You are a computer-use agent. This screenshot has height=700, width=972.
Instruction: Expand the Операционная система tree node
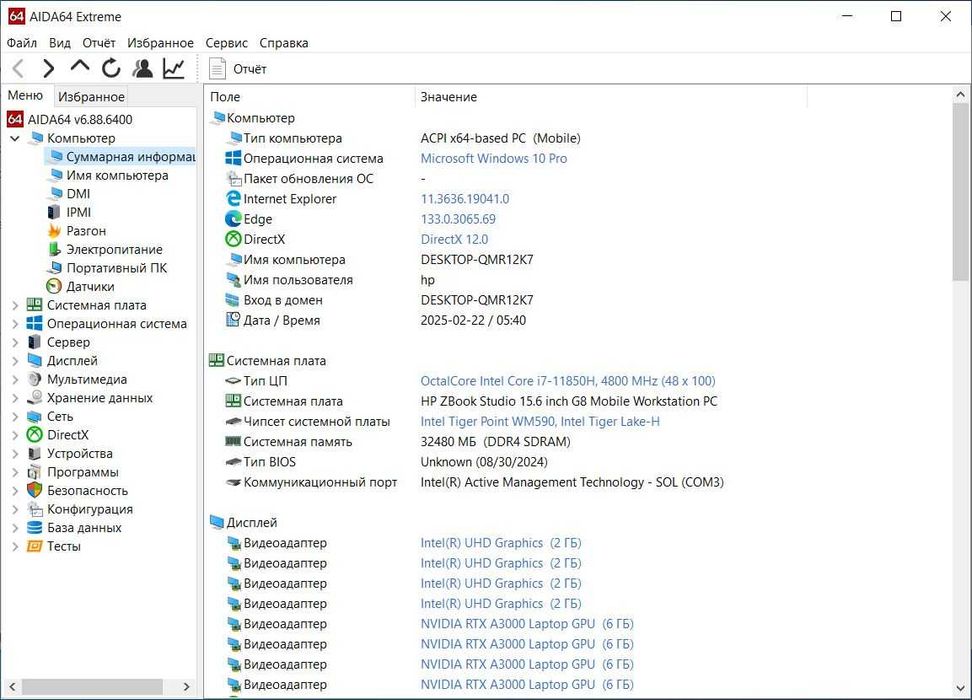point(15,324)
